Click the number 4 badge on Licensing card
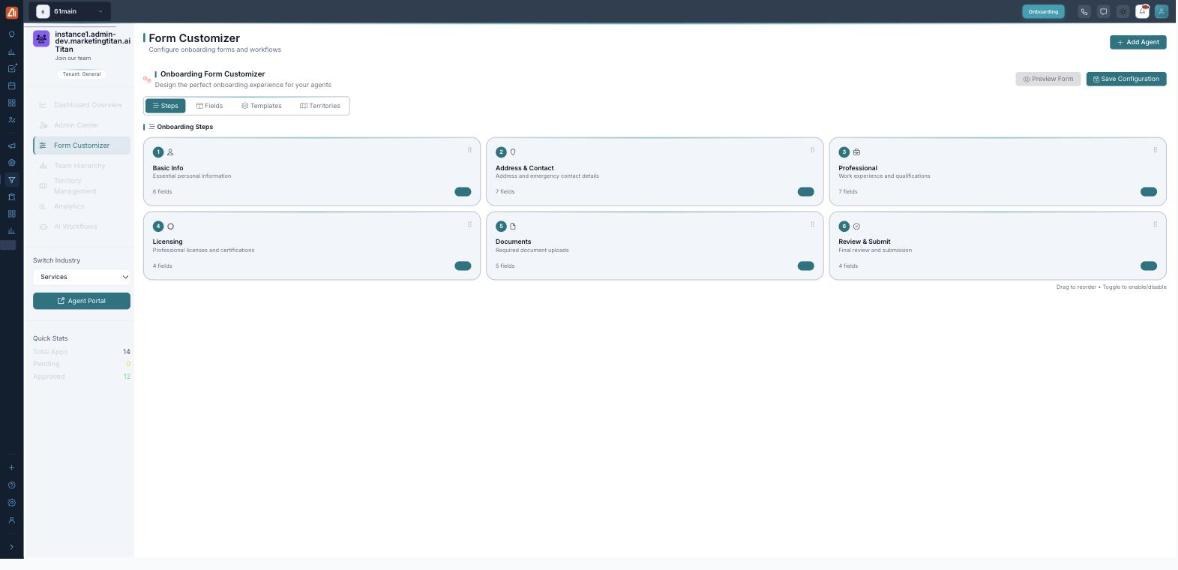This screenshot has height=570, width=1178. (158, 226)
